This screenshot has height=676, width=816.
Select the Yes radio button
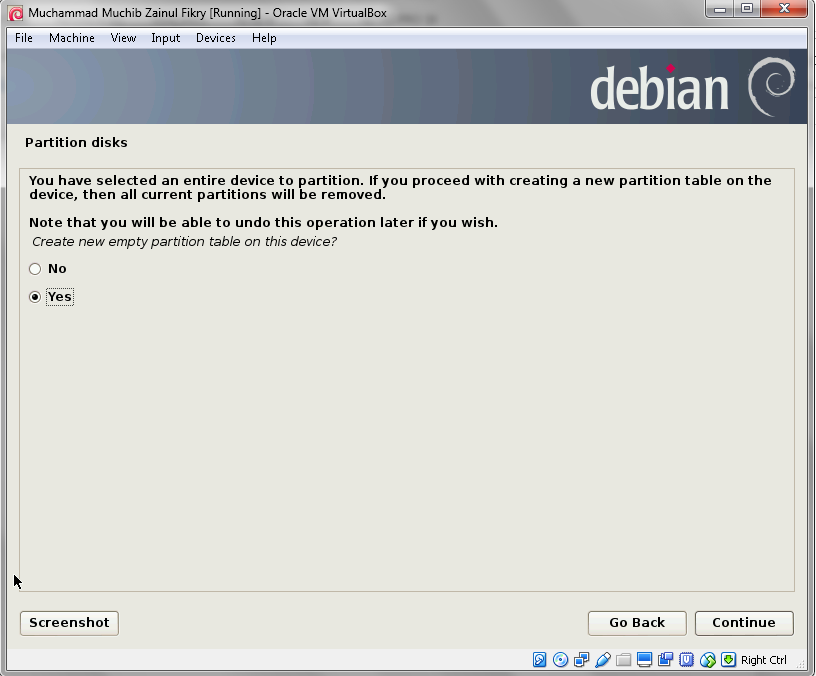pyautogui.click(x=34, y=296)
